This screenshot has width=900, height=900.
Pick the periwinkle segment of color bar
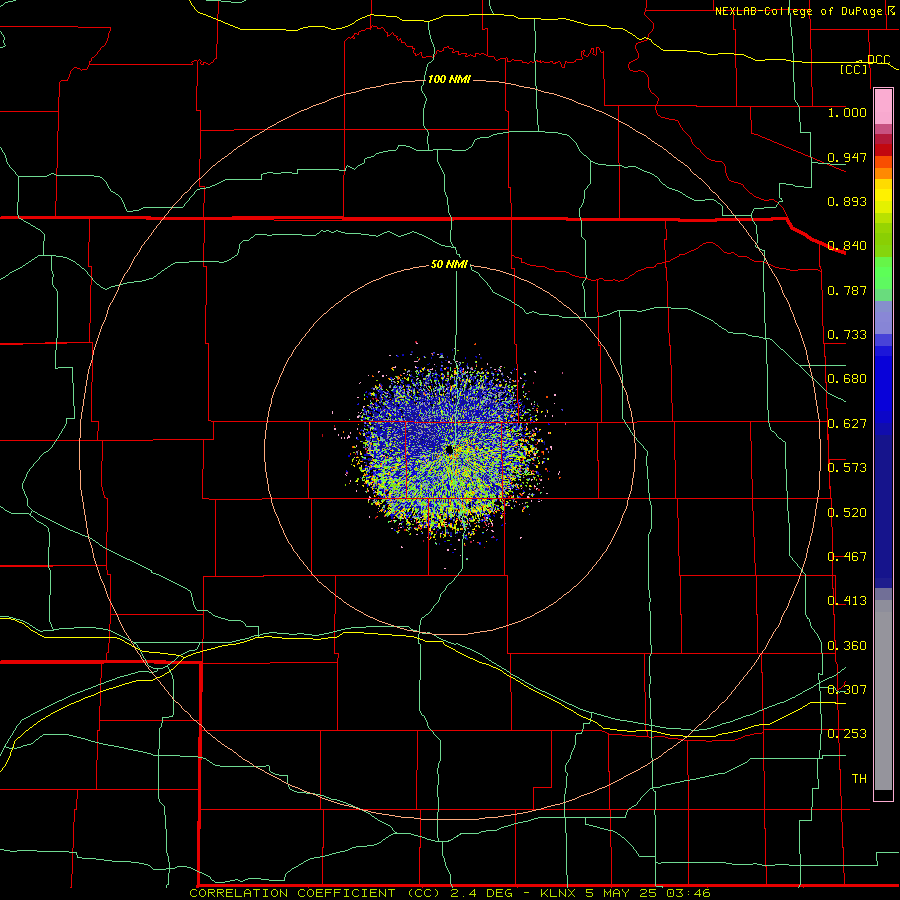pyautogui.click(x=883, y=317)
